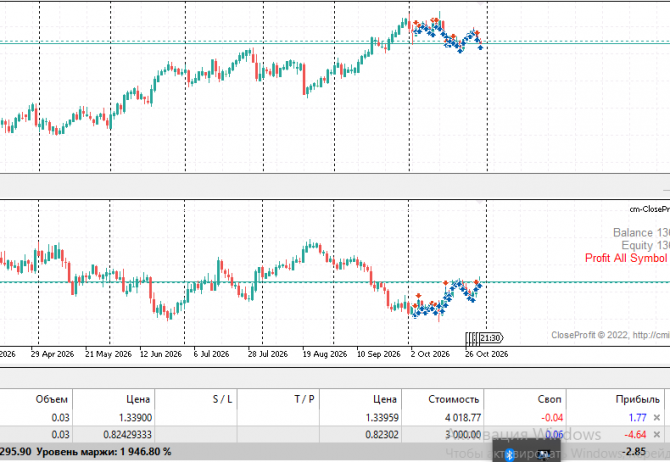The height and width of the screenshot is (462, 670).
Task: Select the open price cell 0.82429333
Action: 127,435
